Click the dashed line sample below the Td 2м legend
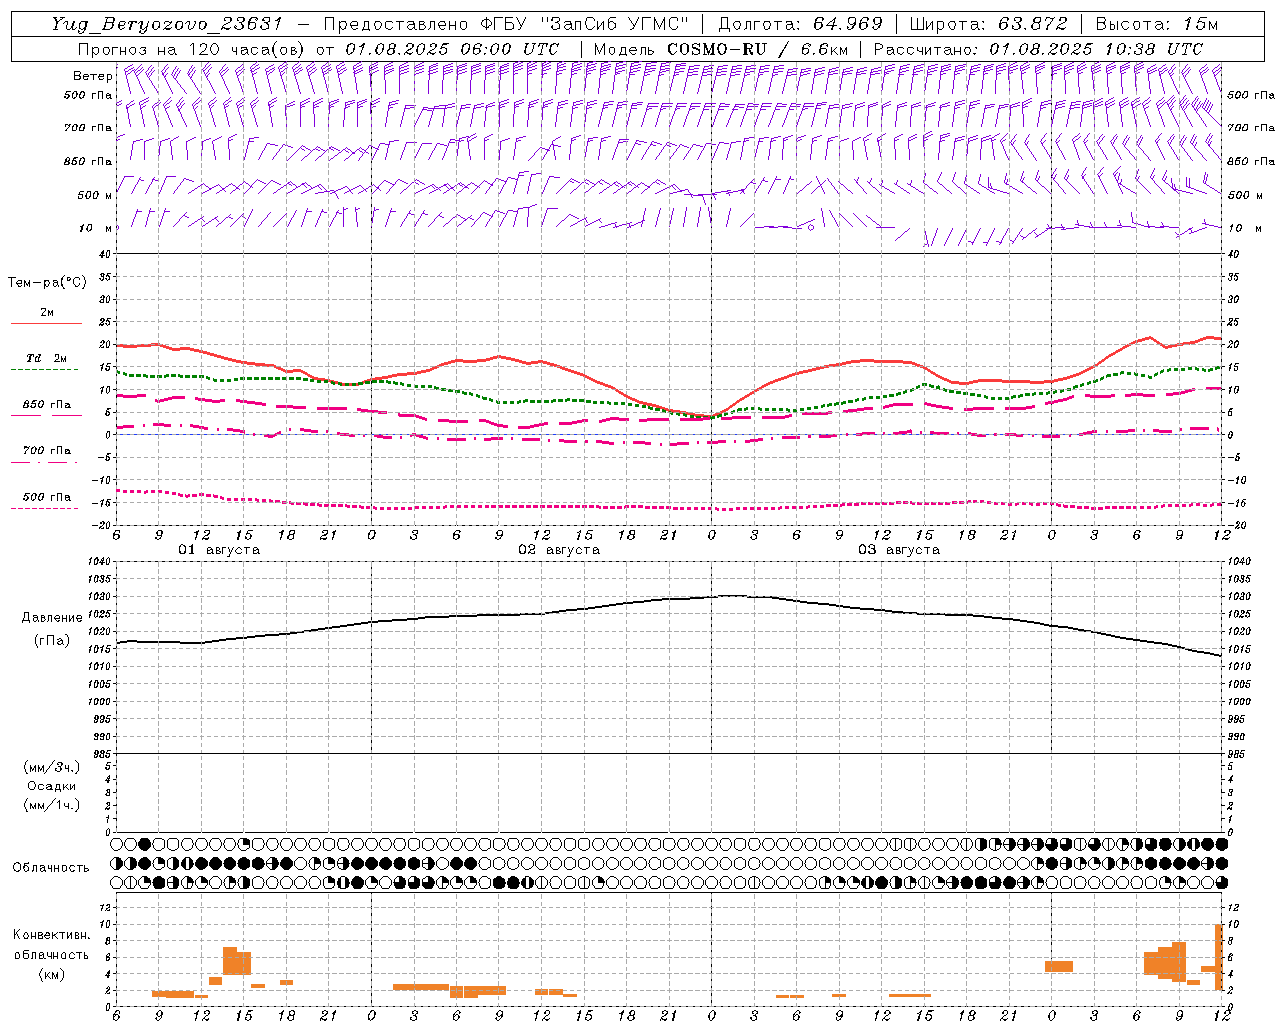The width and height of the screenshot is (1280, 1024). pyautogui.click(x=44, y=369)
